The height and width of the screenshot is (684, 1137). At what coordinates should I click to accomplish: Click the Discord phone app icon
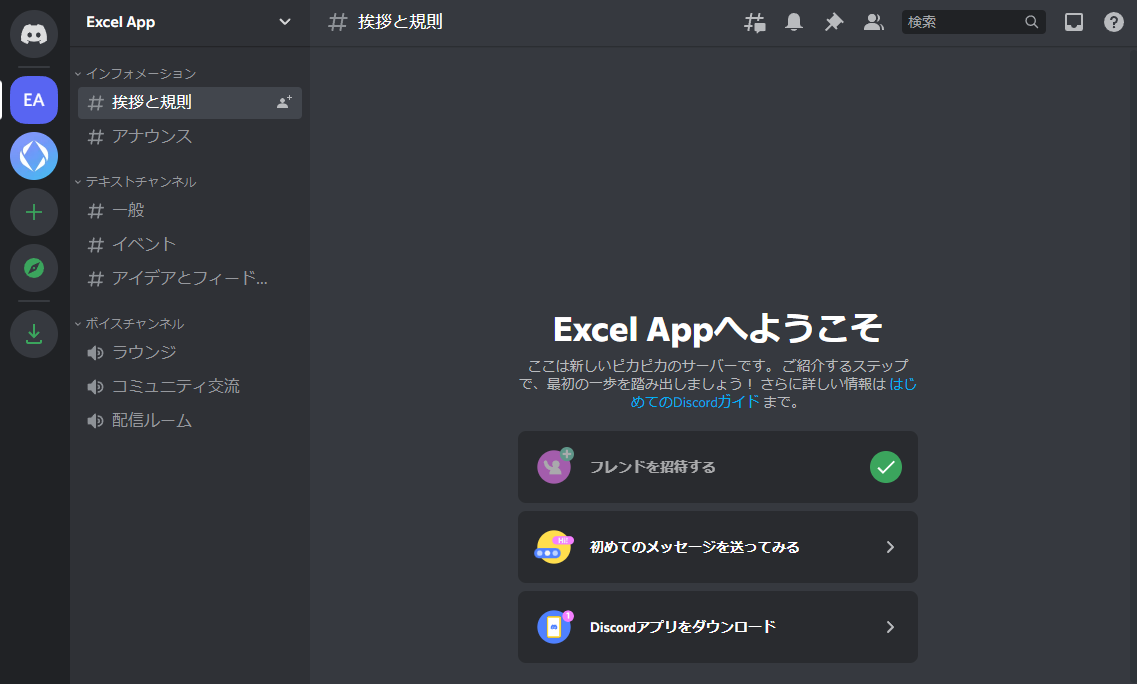(x=555, y=627)
